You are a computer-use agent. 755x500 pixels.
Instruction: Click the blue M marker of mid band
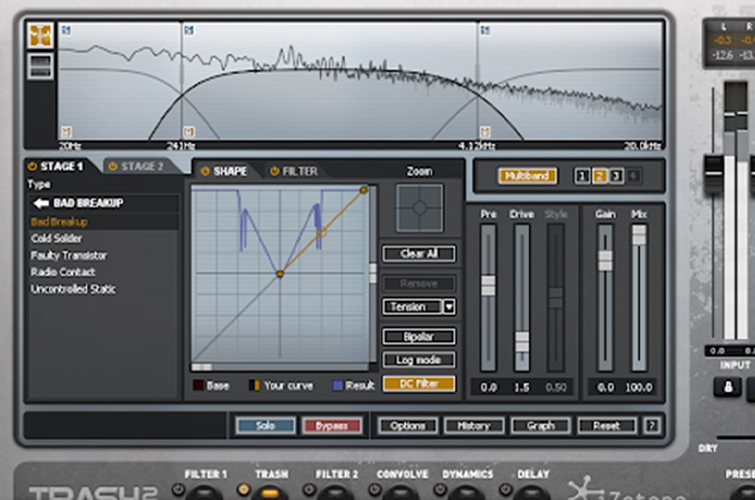tap(189, 31)
